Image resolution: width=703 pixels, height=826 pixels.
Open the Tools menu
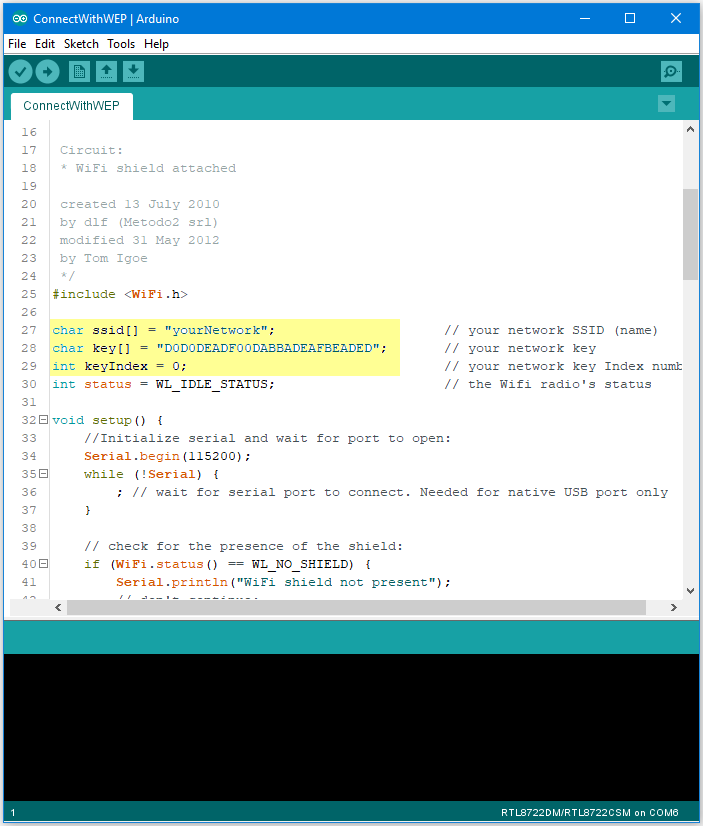point(121,44)
